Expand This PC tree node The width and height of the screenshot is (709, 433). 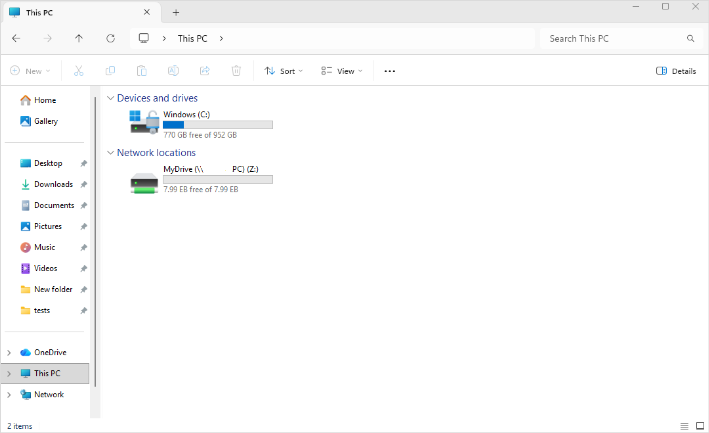[9, 373]
